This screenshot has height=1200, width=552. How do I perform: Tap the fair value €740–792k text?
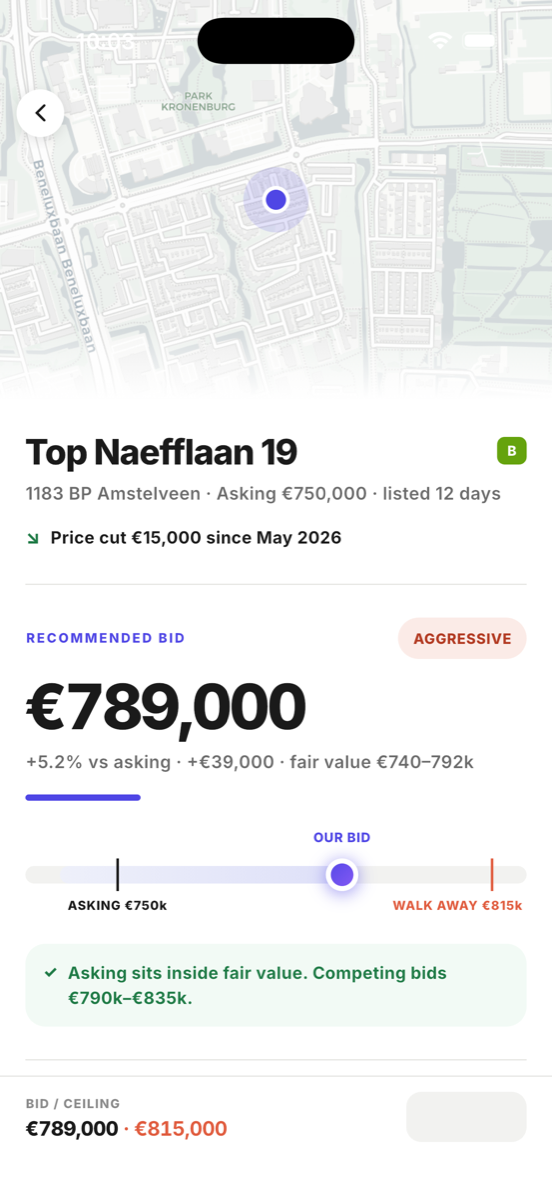click(x=382, y=762)
